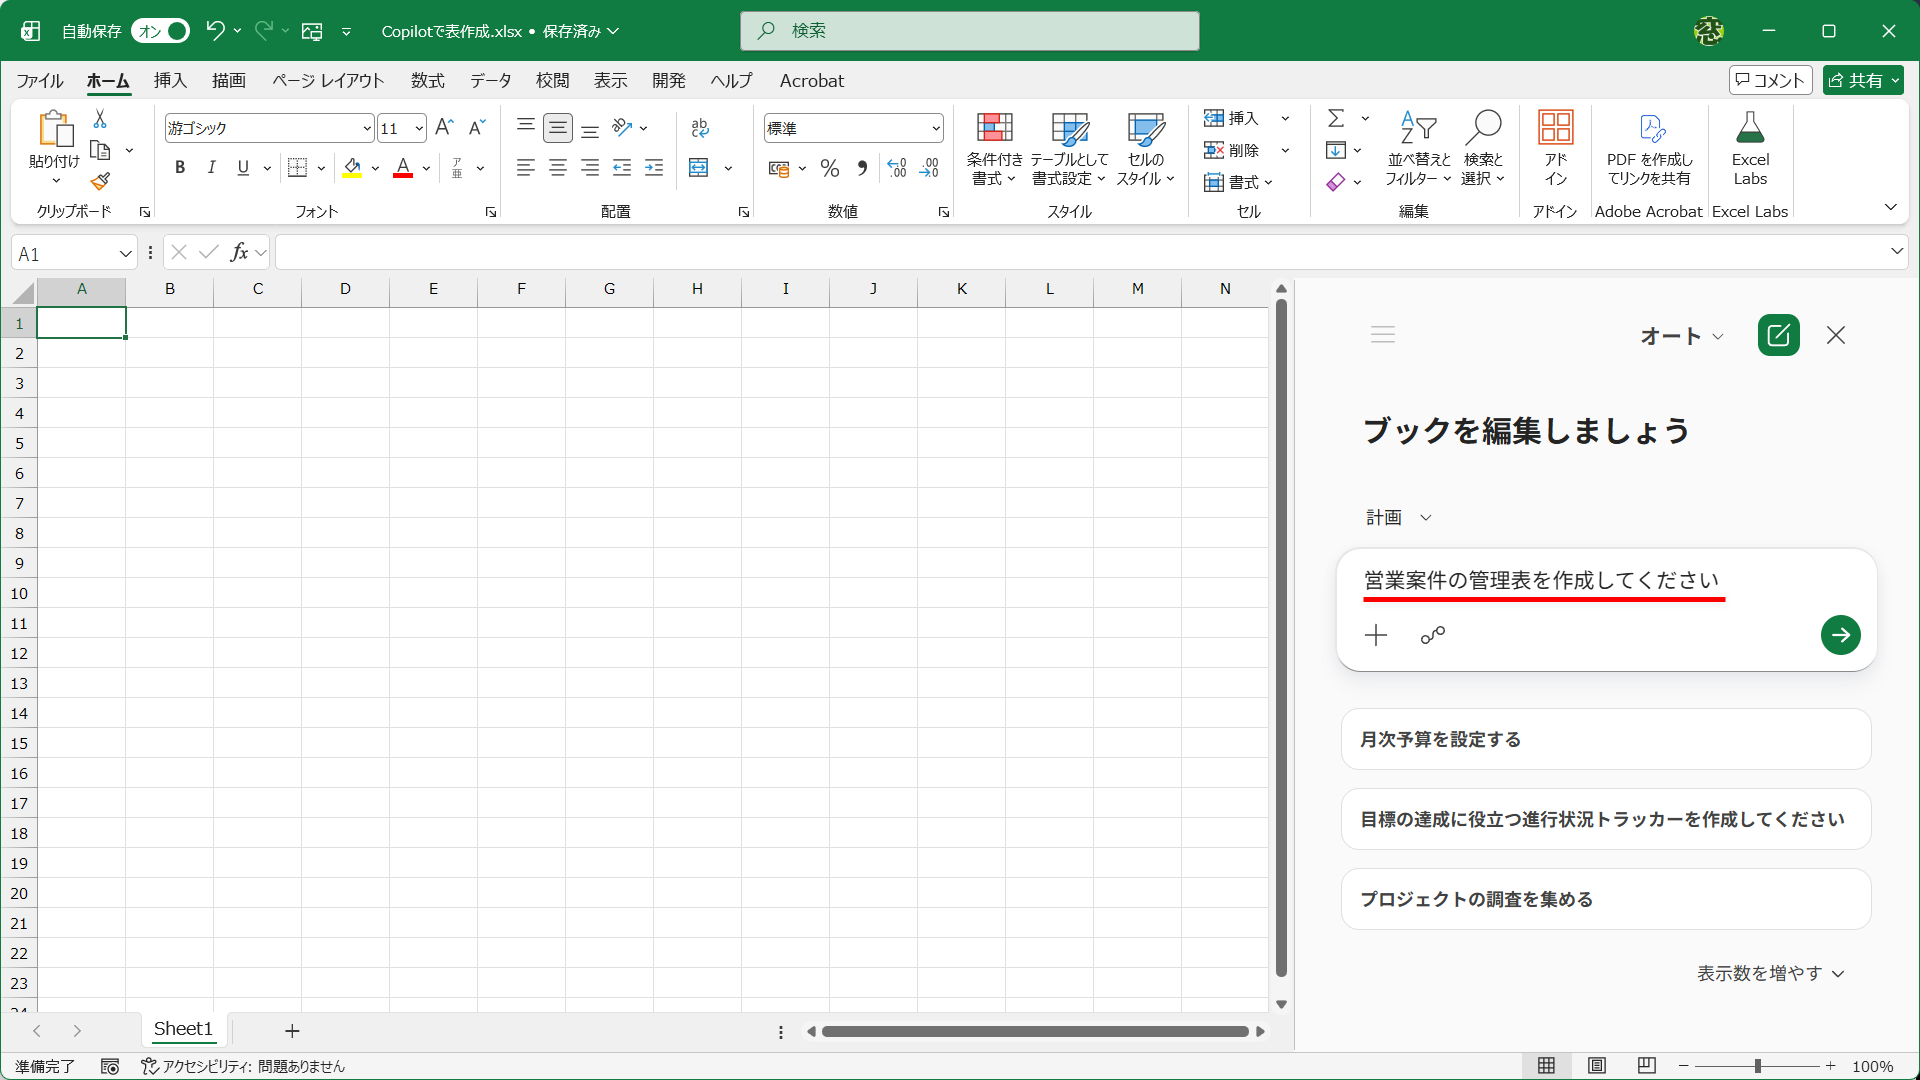Increase font size with the larger A icon
1920x1080 pixels.
tap(445, 127)
